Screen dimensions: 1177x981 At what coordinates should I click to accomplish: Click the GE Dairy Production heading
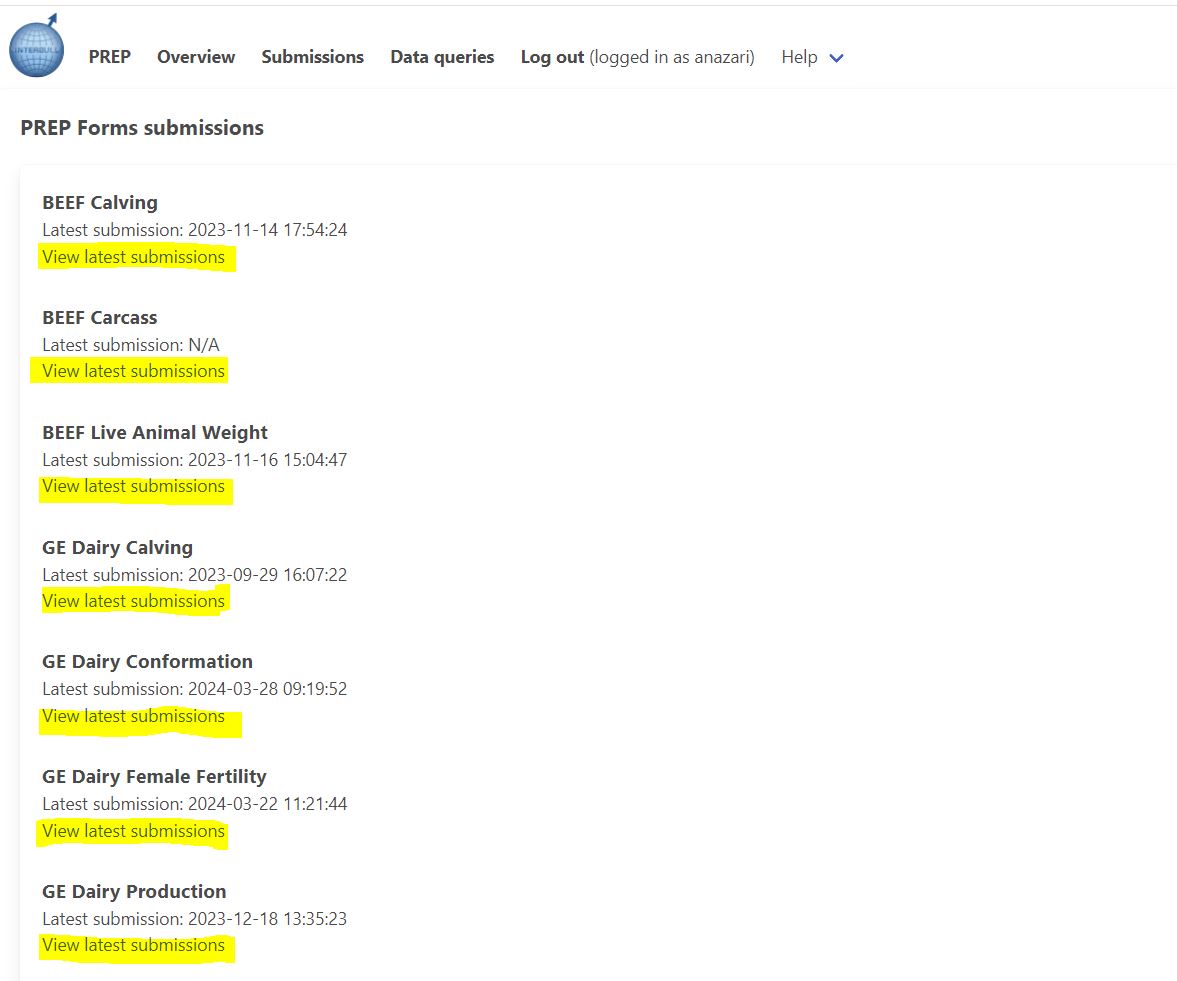134,891
